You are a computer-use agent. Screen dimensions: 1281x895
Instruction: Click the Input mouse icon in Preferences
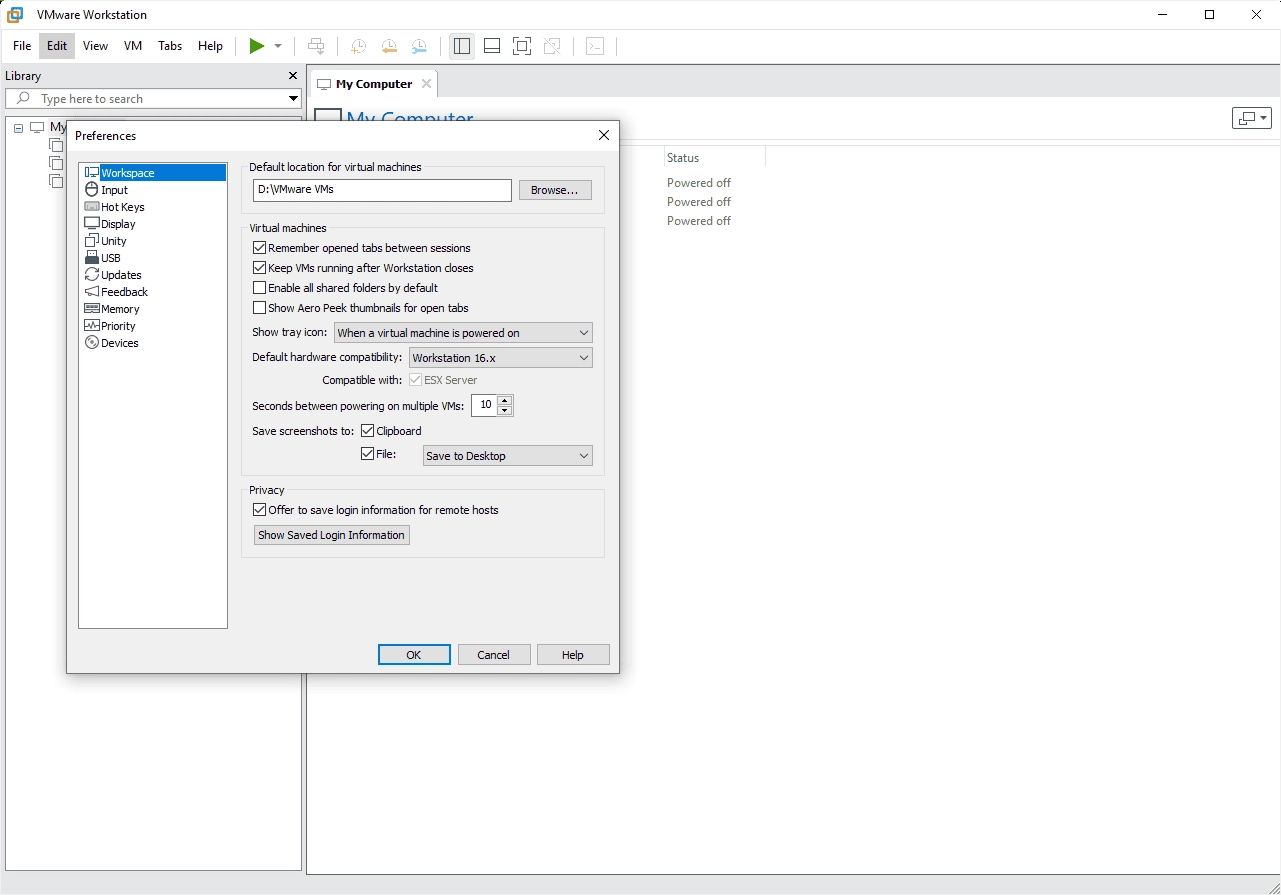click(92, 190)
